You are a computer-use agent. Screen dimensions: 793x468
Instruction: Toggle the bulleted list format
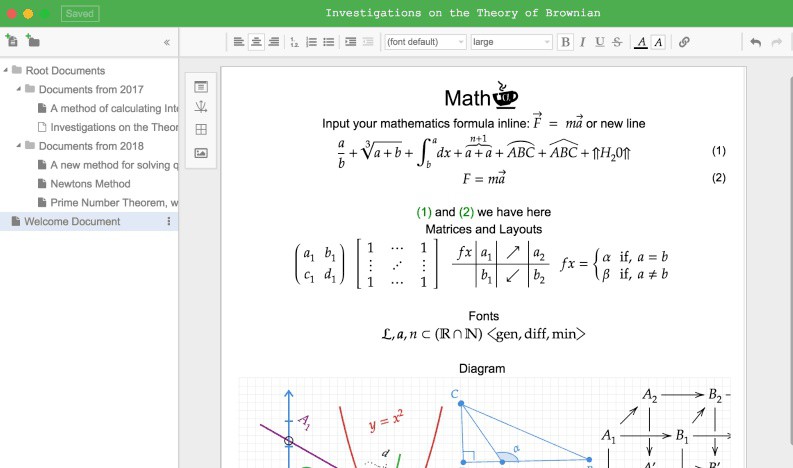coord(329,42)
